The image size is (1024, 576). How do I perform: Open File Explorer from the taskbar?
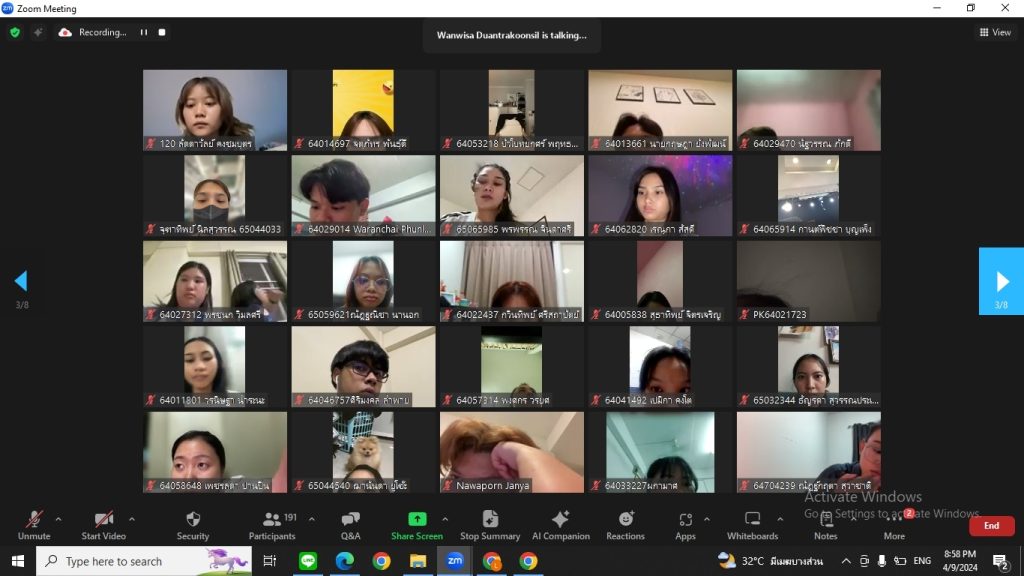[418, 561]
